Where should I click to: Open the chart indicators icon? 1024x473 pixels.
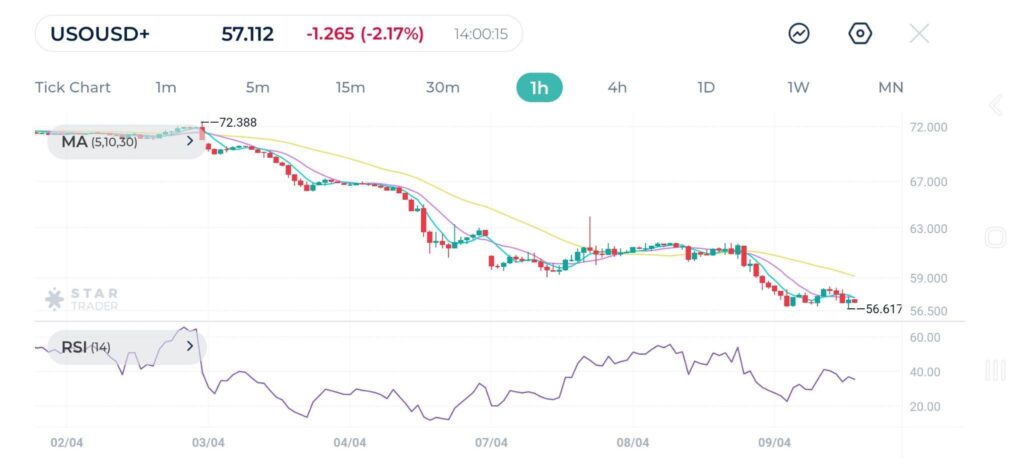[x=799, y=34]
